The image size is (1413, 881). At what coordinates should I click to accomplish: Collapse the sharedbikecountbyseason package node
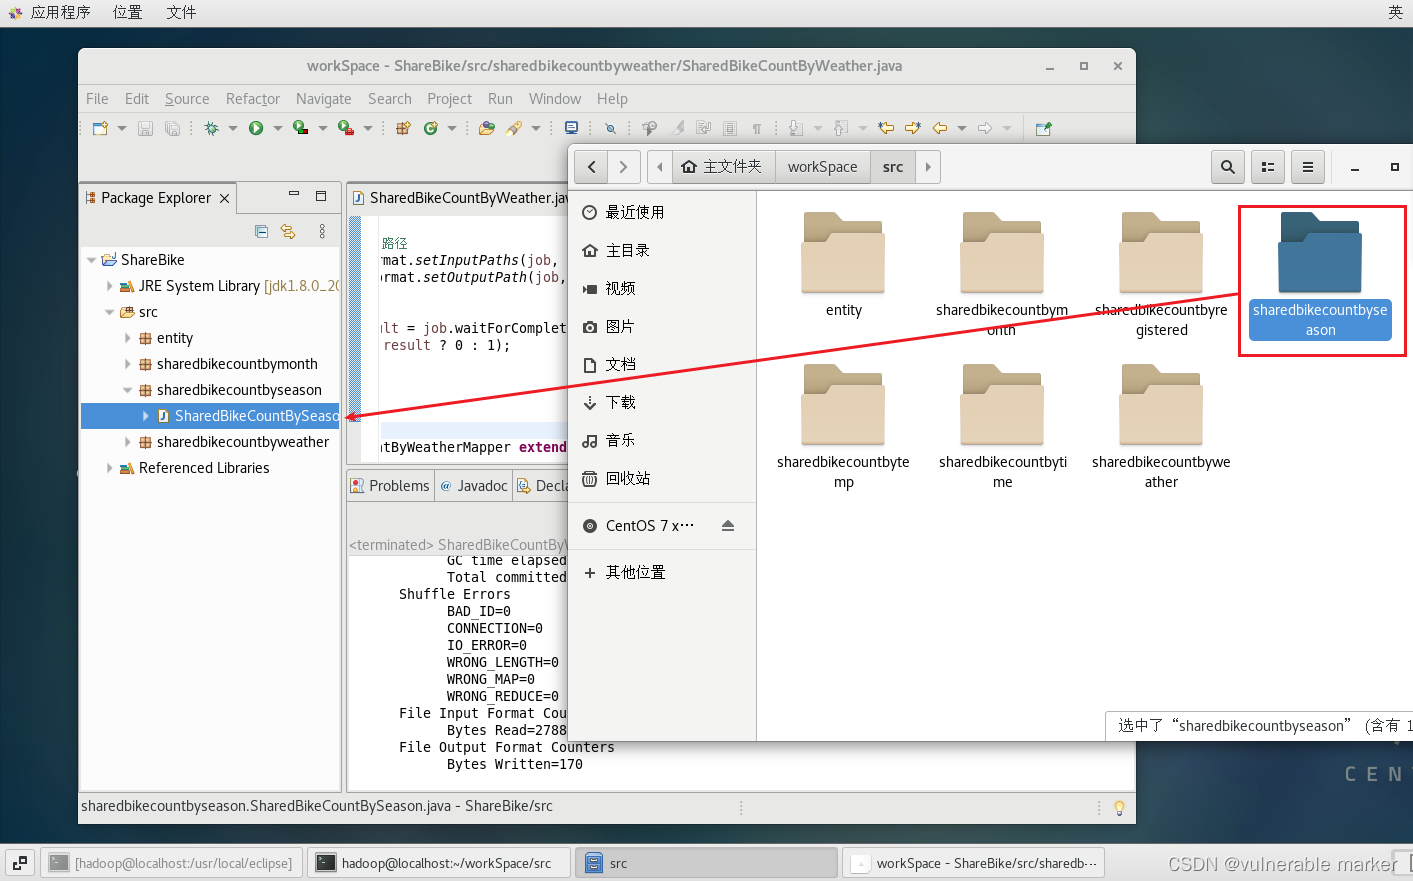128,390
